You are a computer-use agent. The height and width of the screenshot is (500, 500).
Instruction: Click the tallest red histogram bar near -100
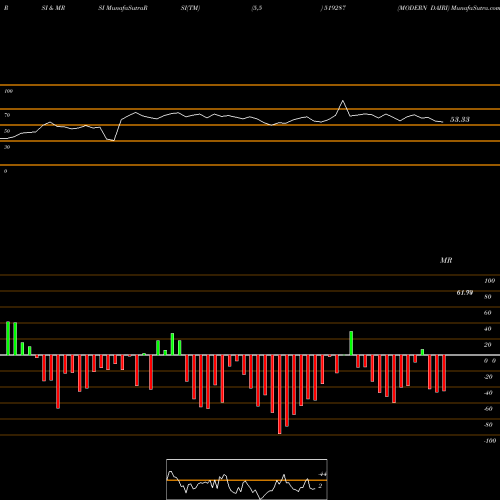coord(280,394)
